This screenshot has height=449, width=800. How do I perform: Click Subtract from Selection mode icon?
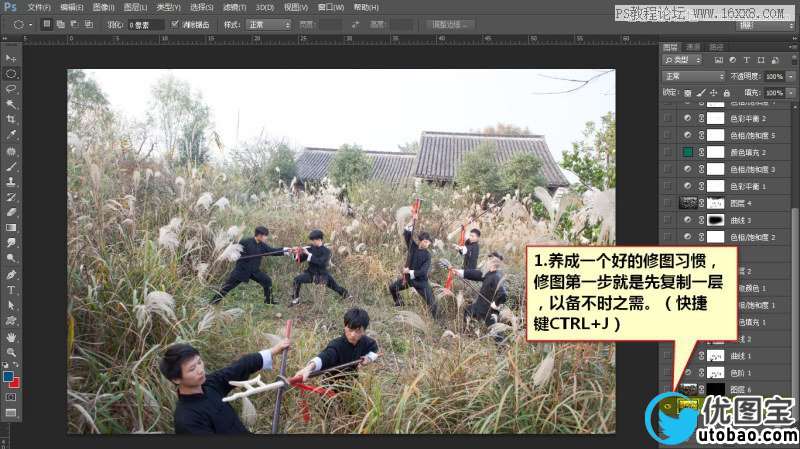[74, 24]
